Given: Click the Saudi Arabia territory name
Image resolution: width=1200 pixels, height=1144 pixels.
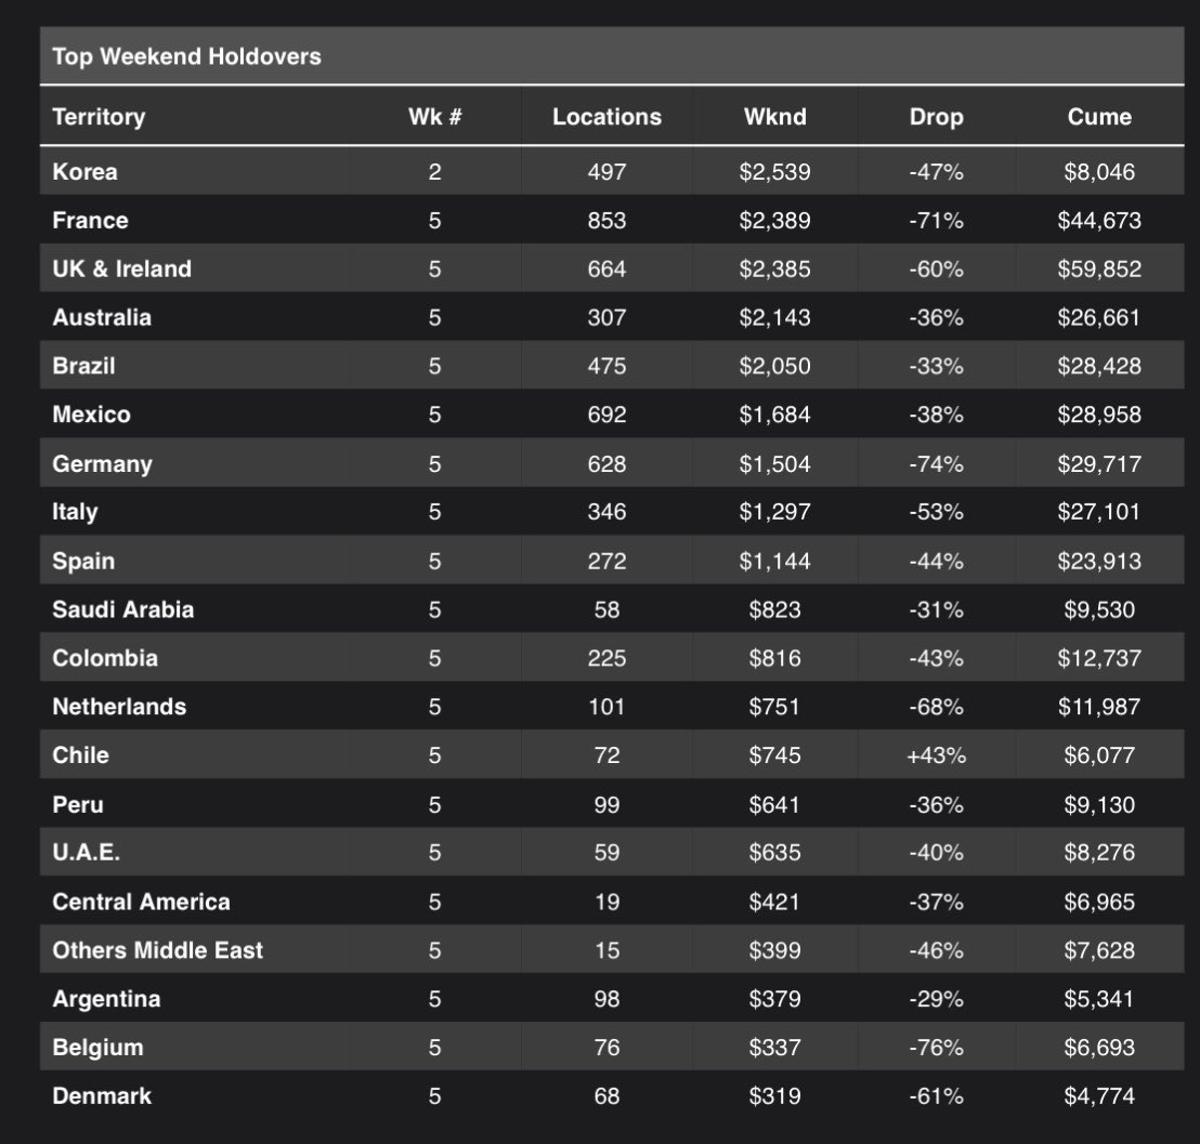Looking at the screenshot, I should click(123, 609).
